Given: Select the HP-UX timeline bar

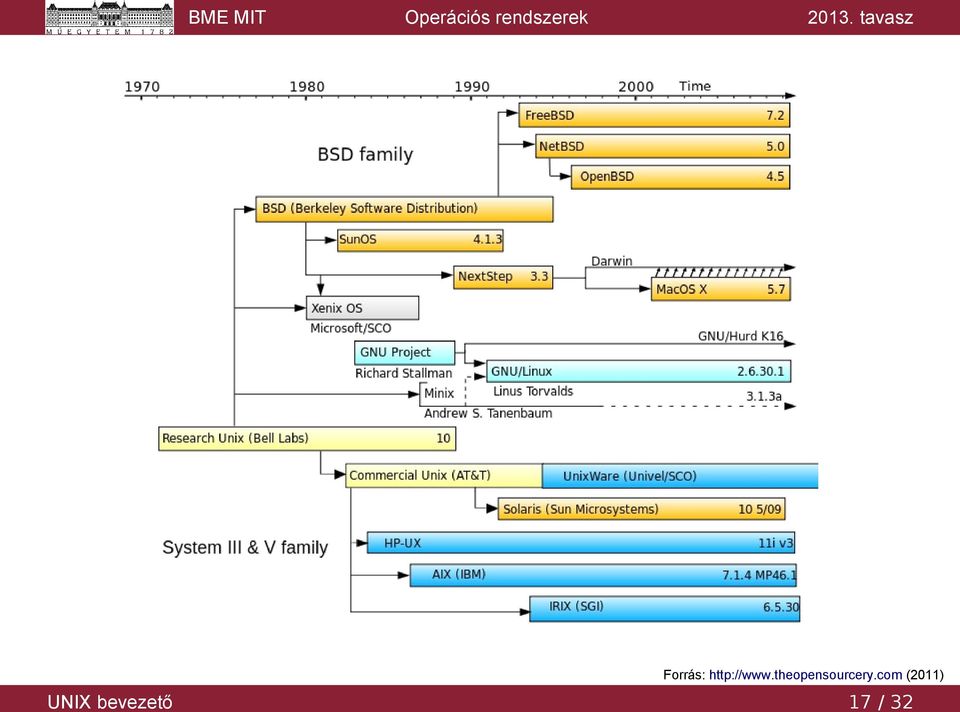Looking at the screenshot, I should (580, 542).
